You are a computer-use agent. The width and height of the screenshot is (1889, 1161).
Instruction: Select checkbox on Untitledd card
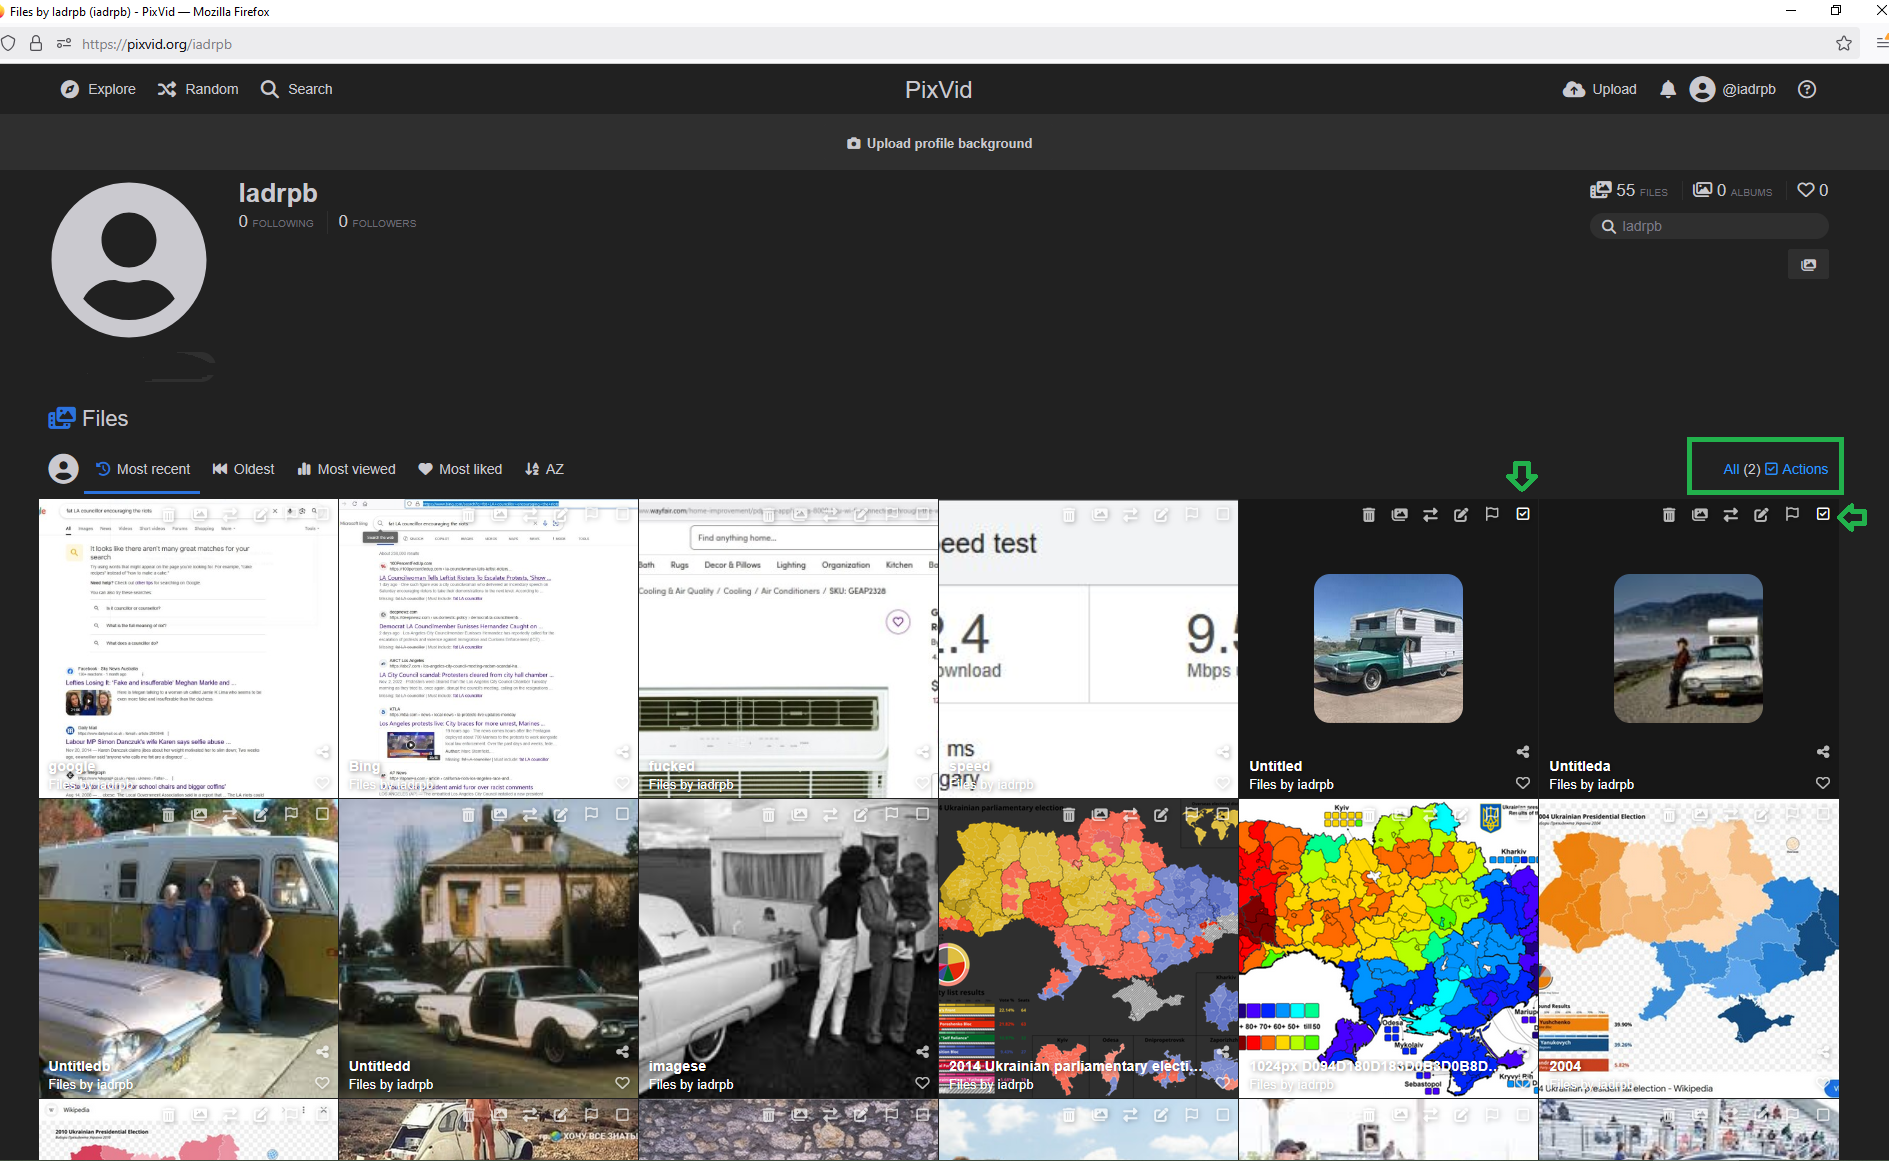pos(622,814)
